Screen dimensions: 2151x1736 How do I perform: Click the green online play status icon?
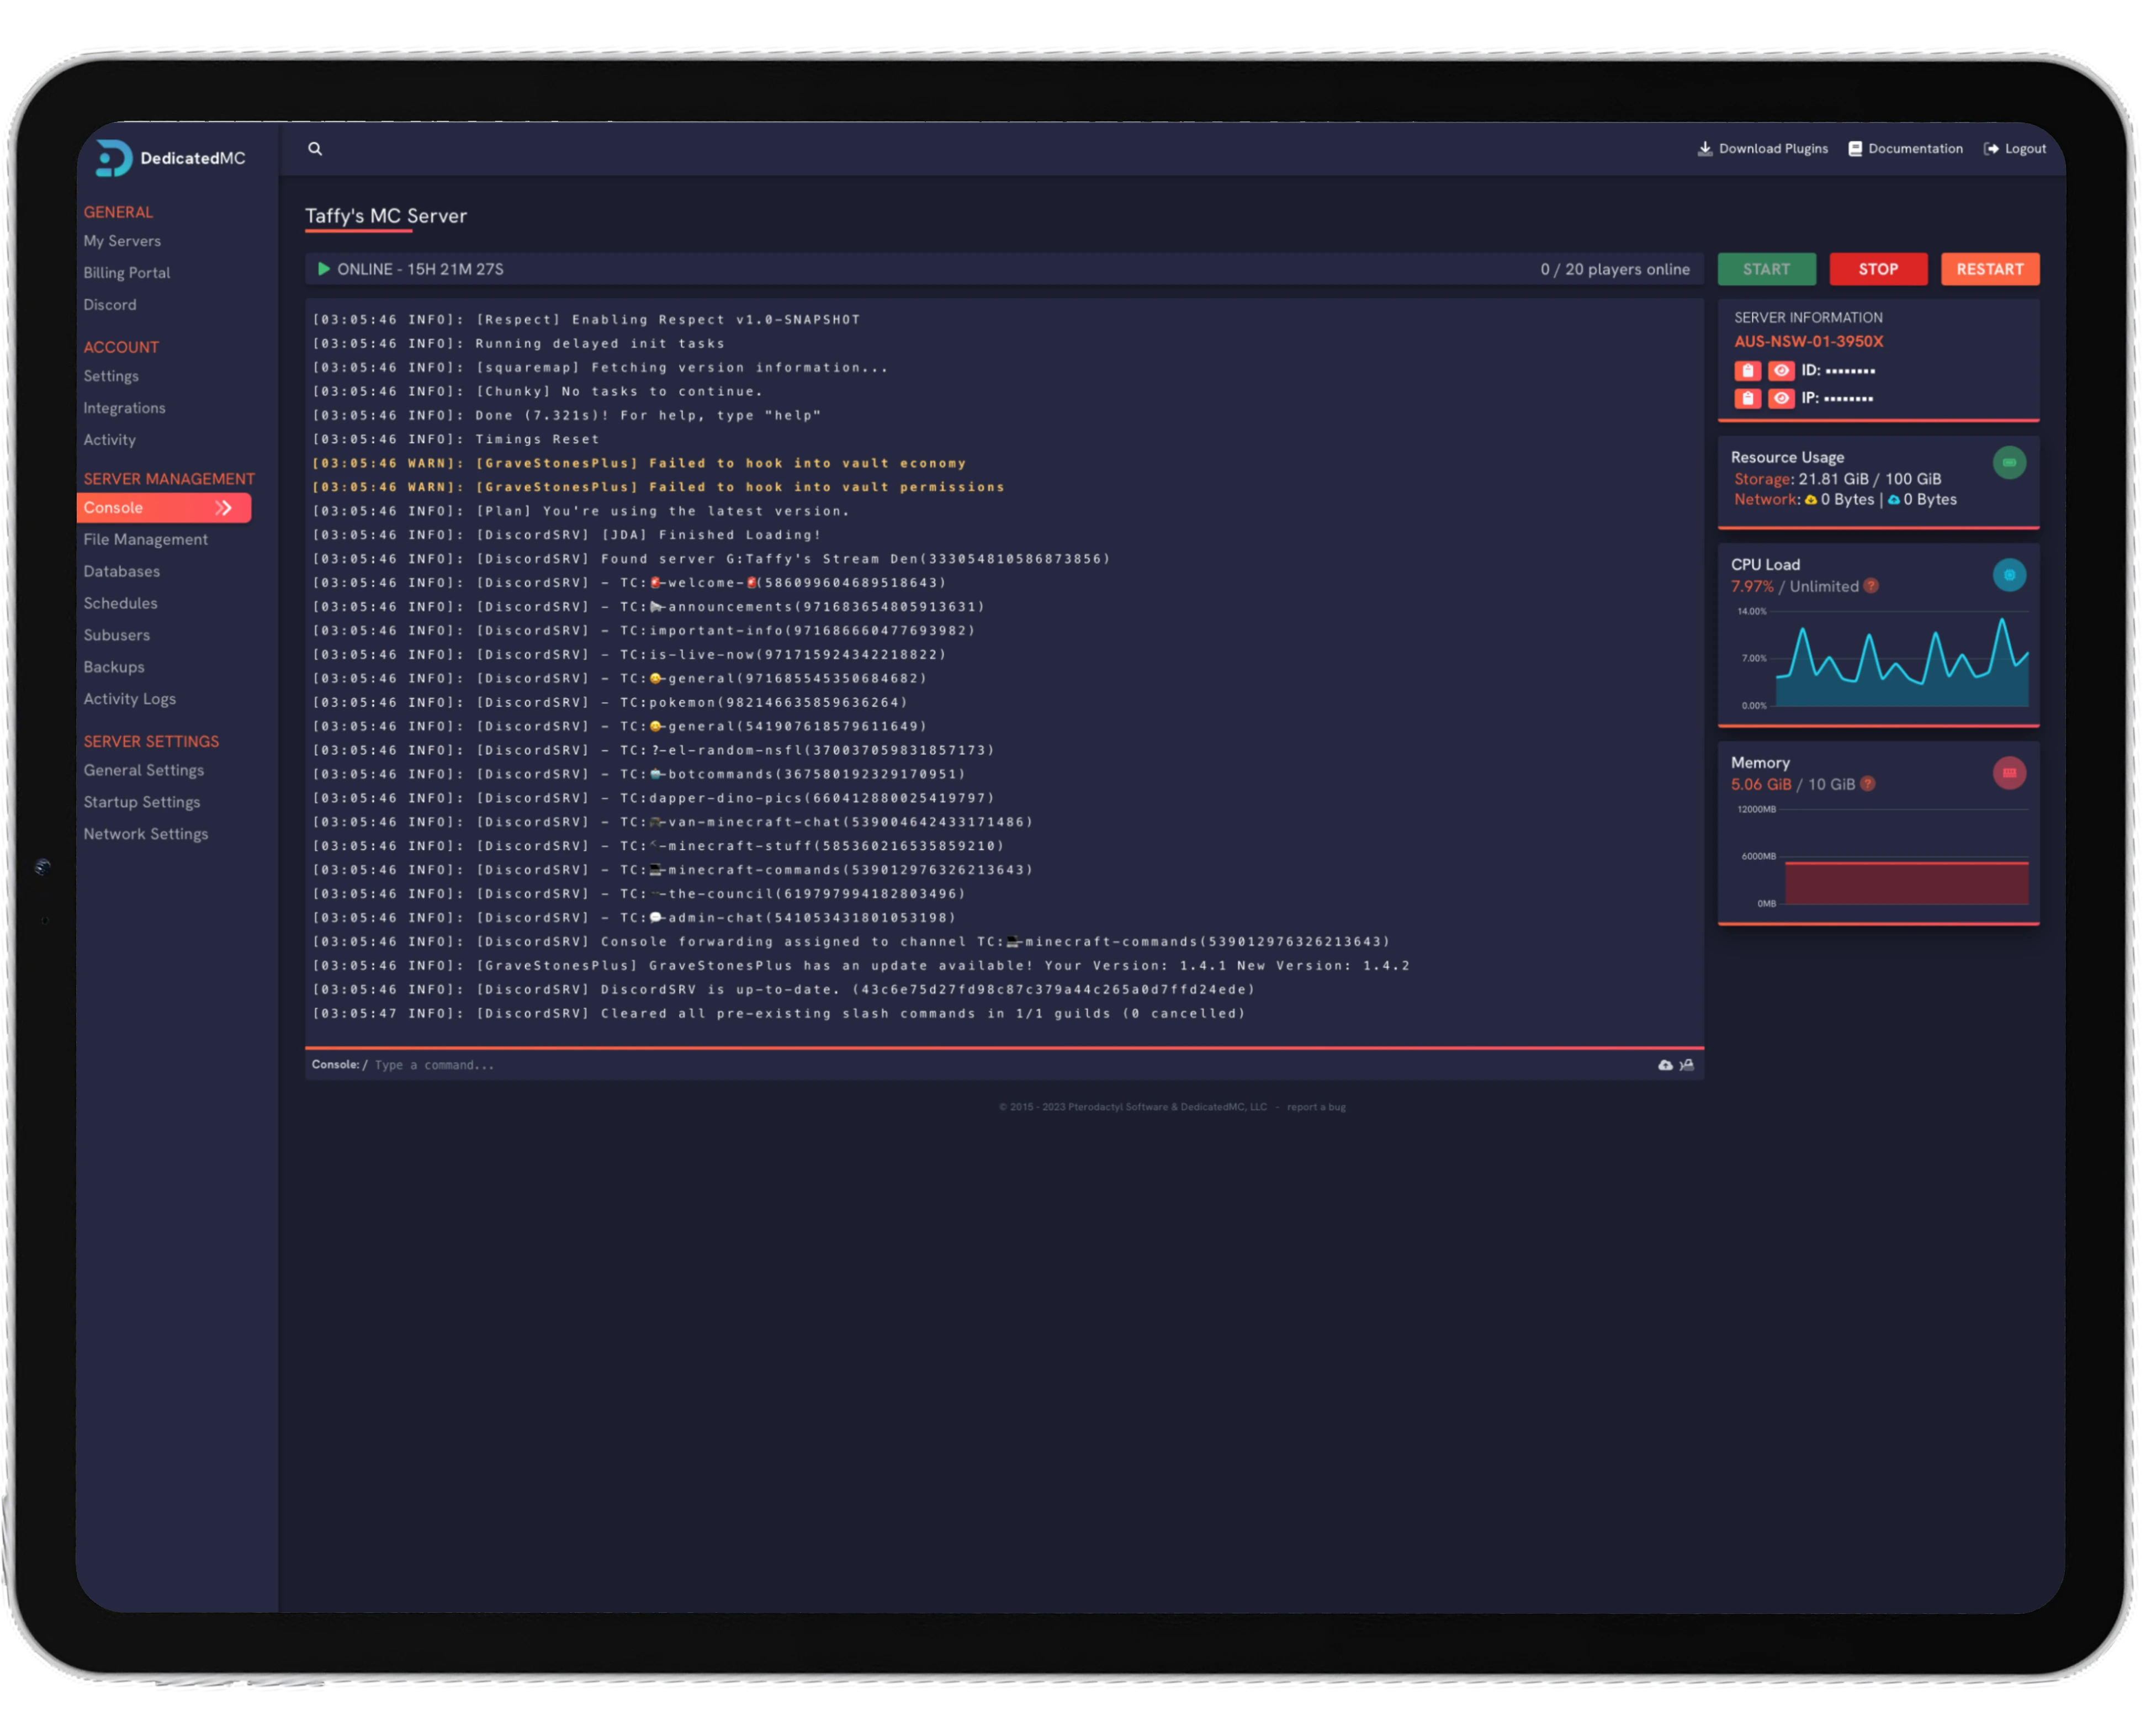point(324,270)
